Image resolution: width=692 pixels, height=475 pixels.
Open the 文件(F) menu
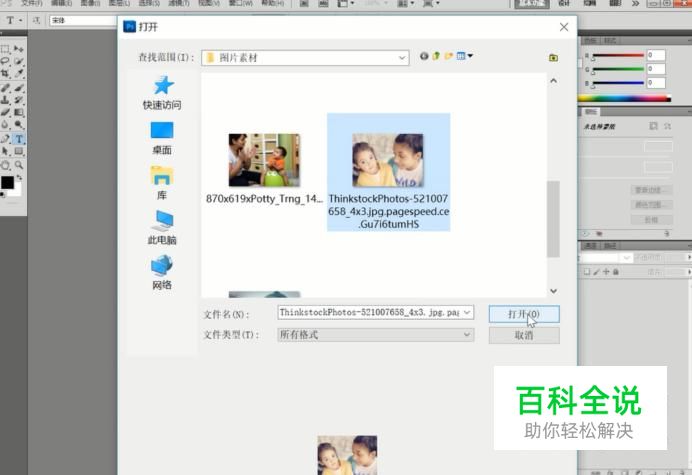coord(31,3)
